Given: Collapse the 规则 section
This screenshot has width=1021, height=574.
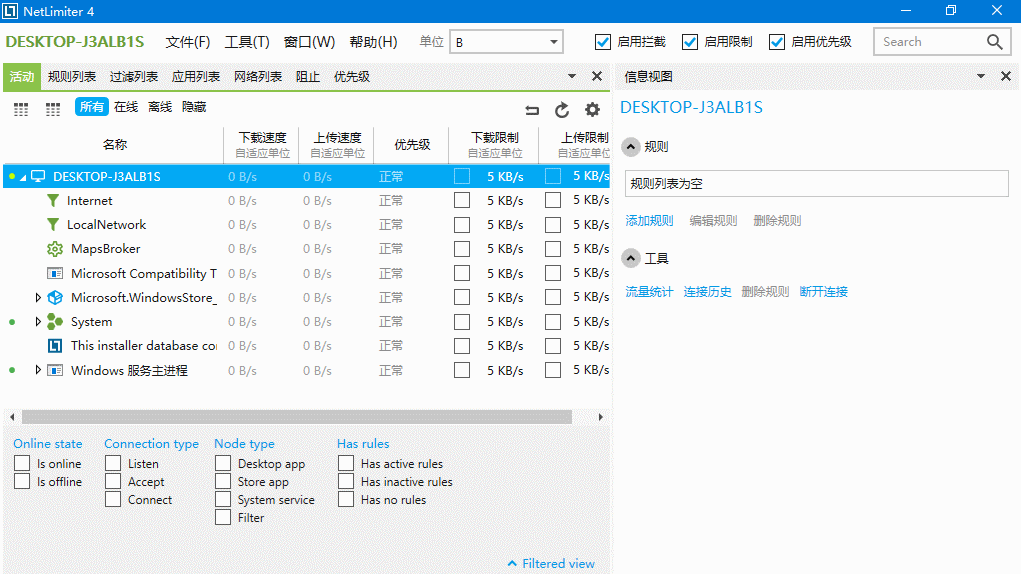Looking at the screenshot, I should [630, 147].
